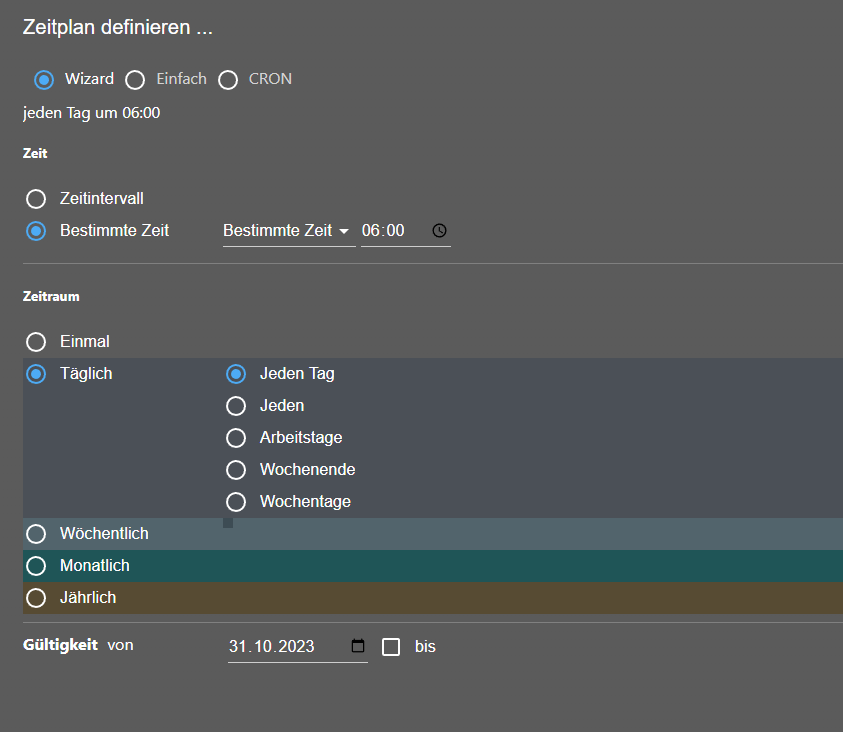Select the Jeden radio option

click(x=236, y=406)
